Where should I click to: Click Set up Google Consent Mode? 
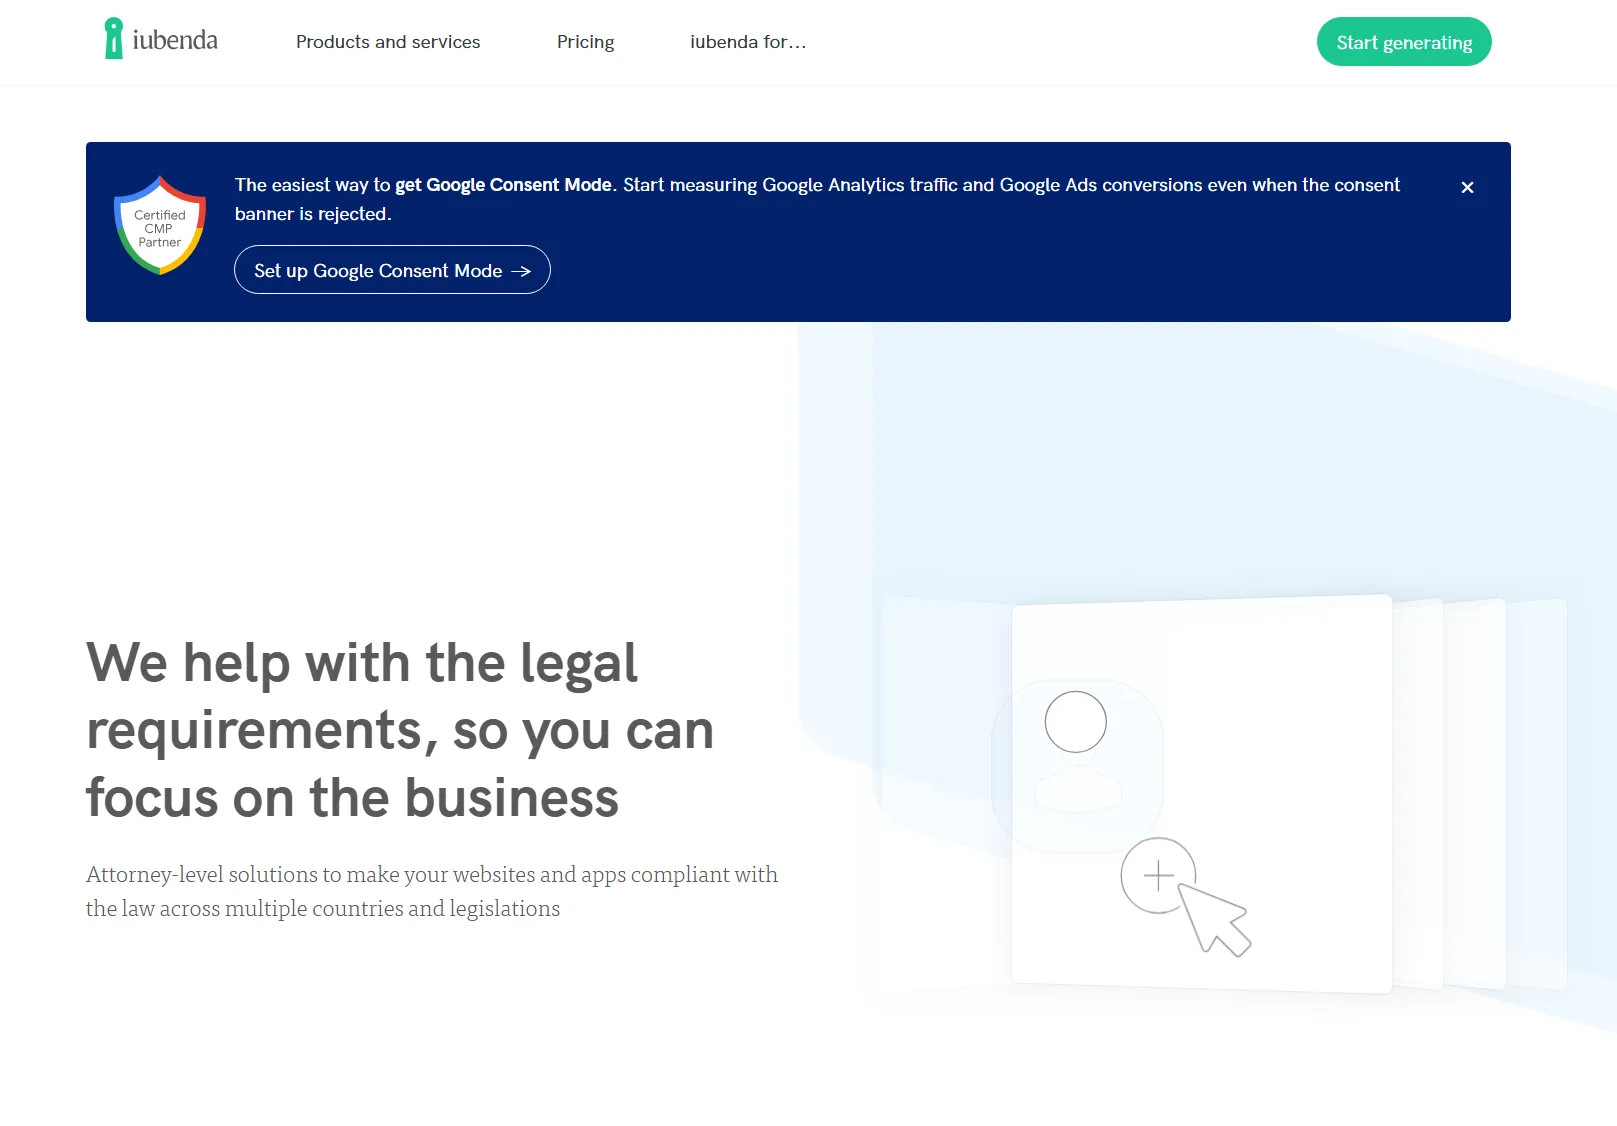(x=391, y=270)
